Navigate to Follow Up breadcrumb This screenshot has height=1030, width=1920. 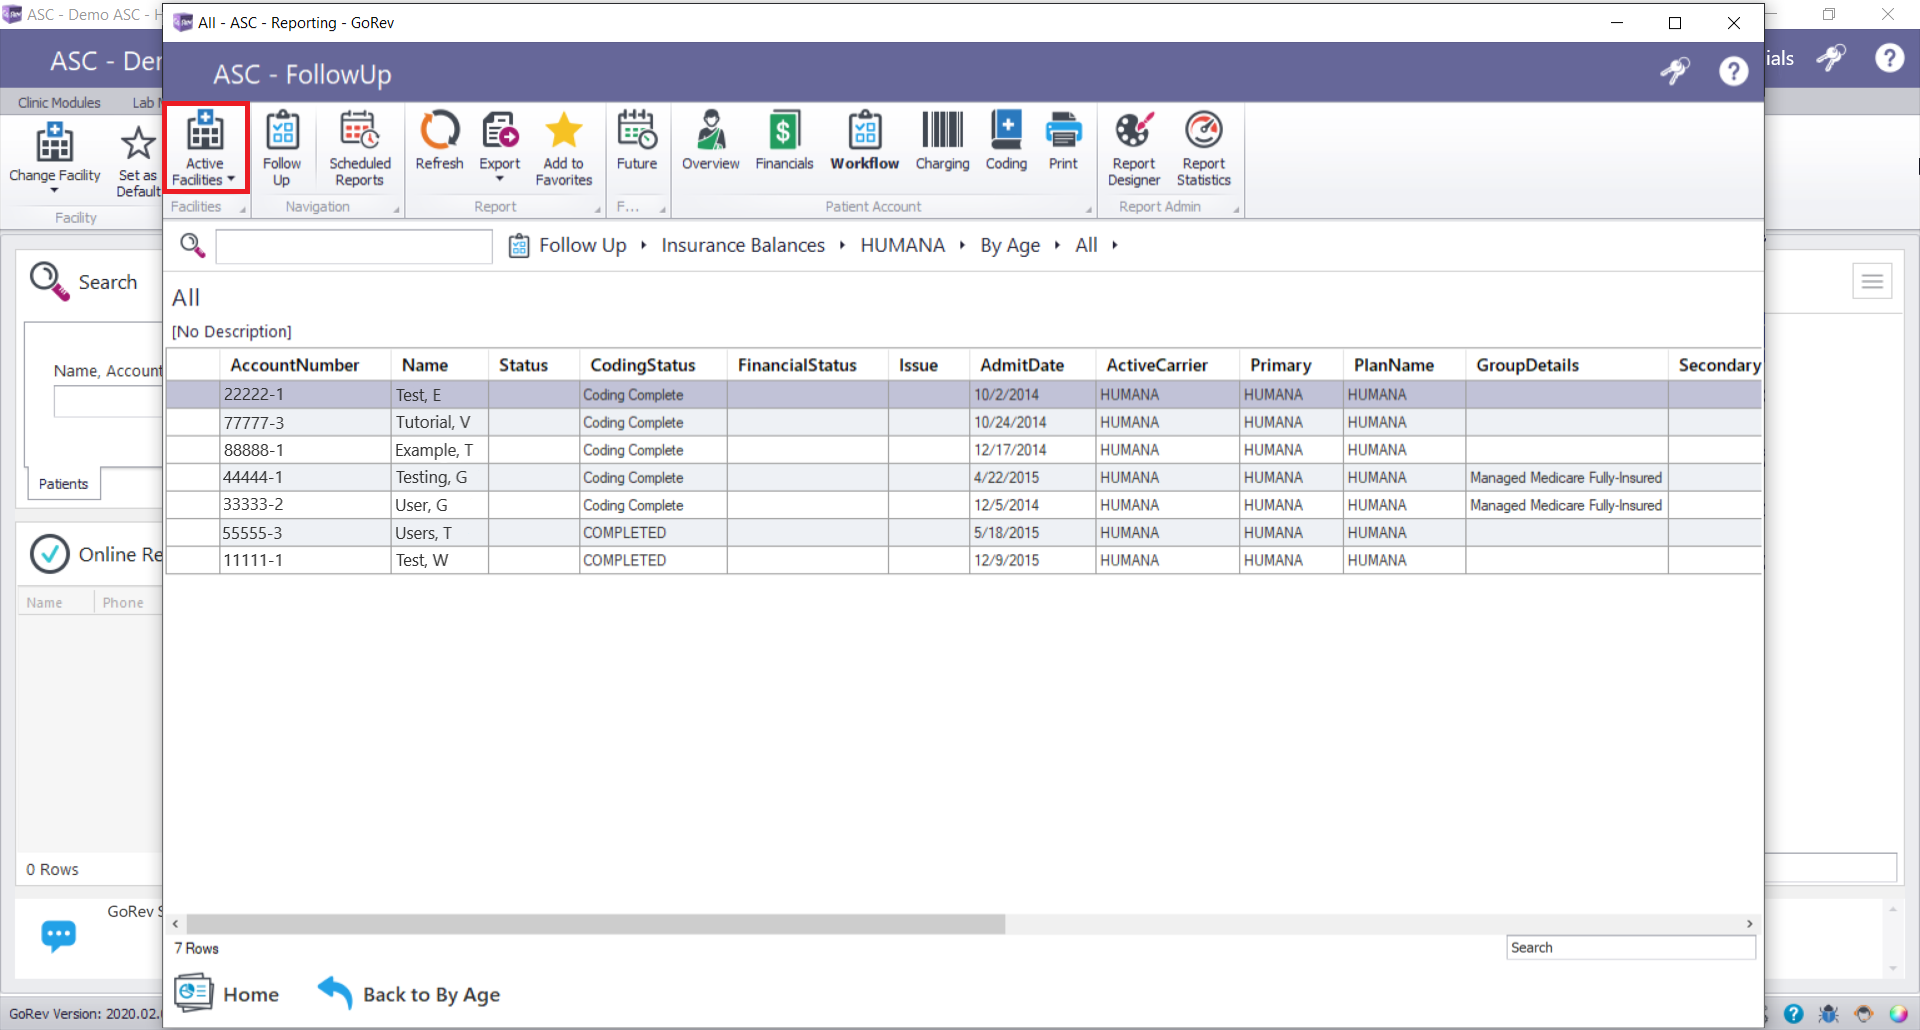[x=582, y=245]
